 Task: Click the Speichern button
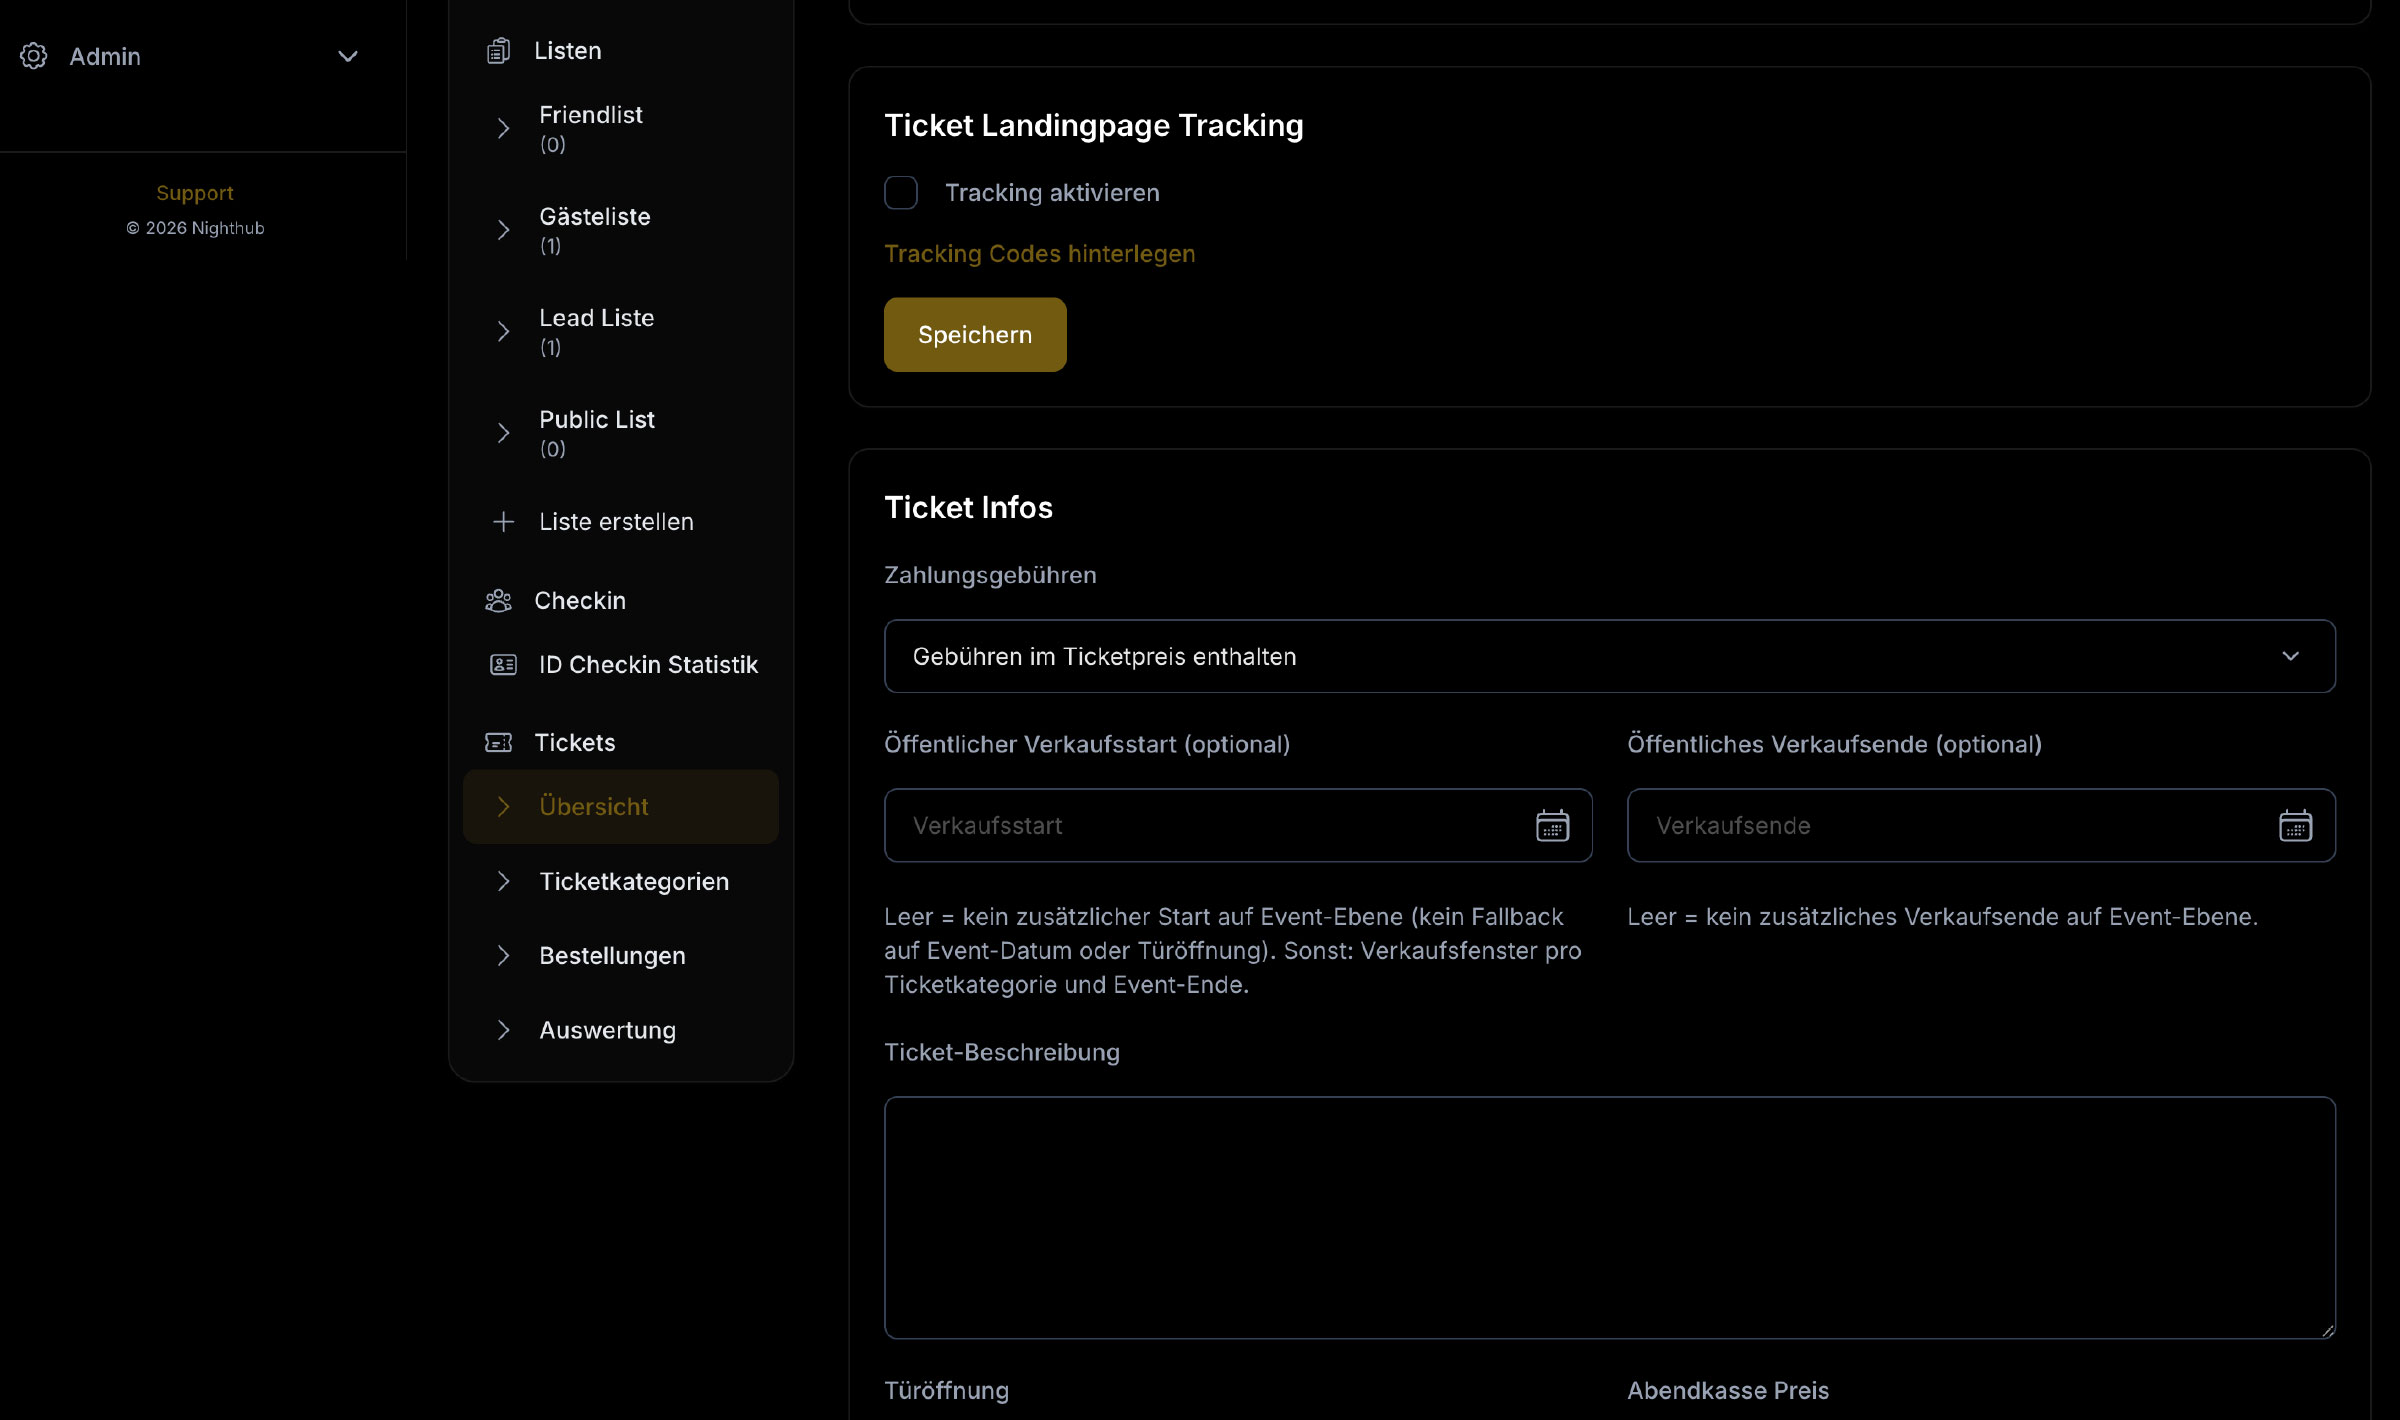[x=974, y=334]
